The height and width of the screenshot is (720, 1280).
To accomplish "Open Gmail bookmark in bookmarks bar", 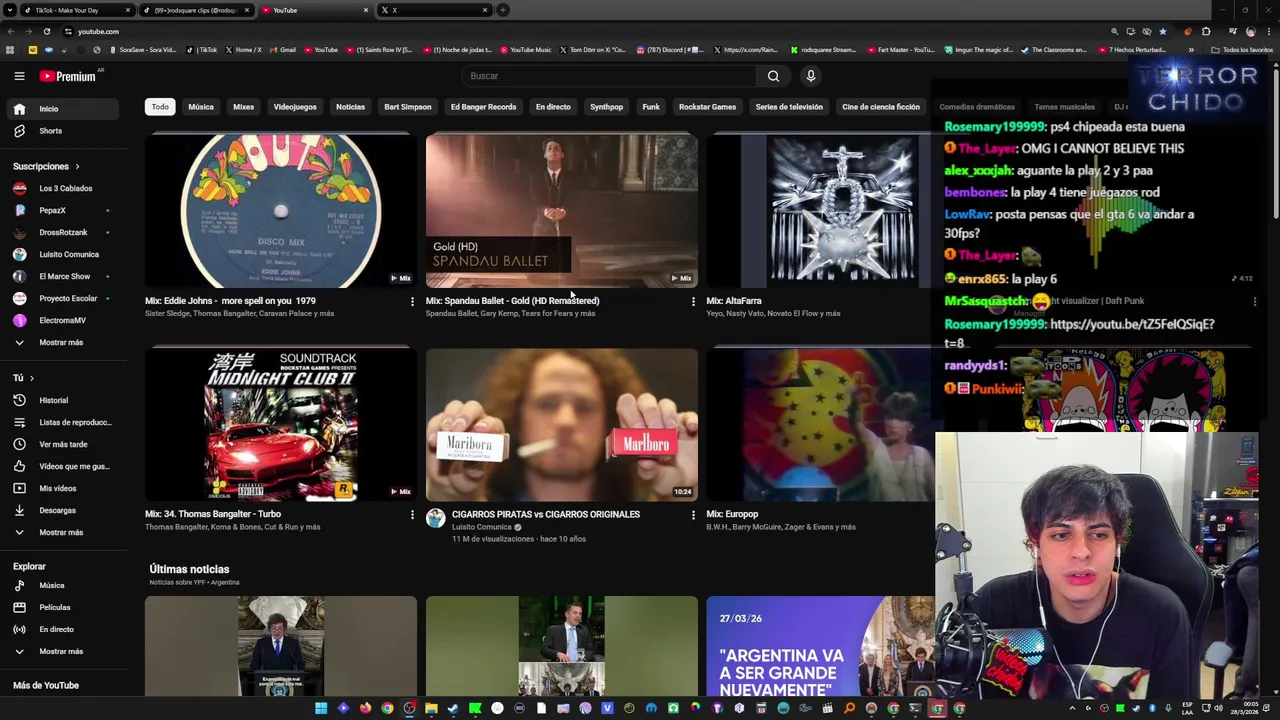I will coord(282,50).
